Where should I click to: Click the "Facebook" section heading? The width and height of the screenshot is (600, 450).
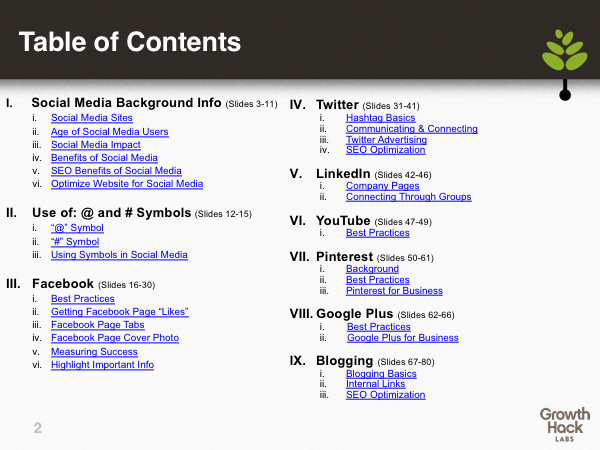click(x=63, y=284)
